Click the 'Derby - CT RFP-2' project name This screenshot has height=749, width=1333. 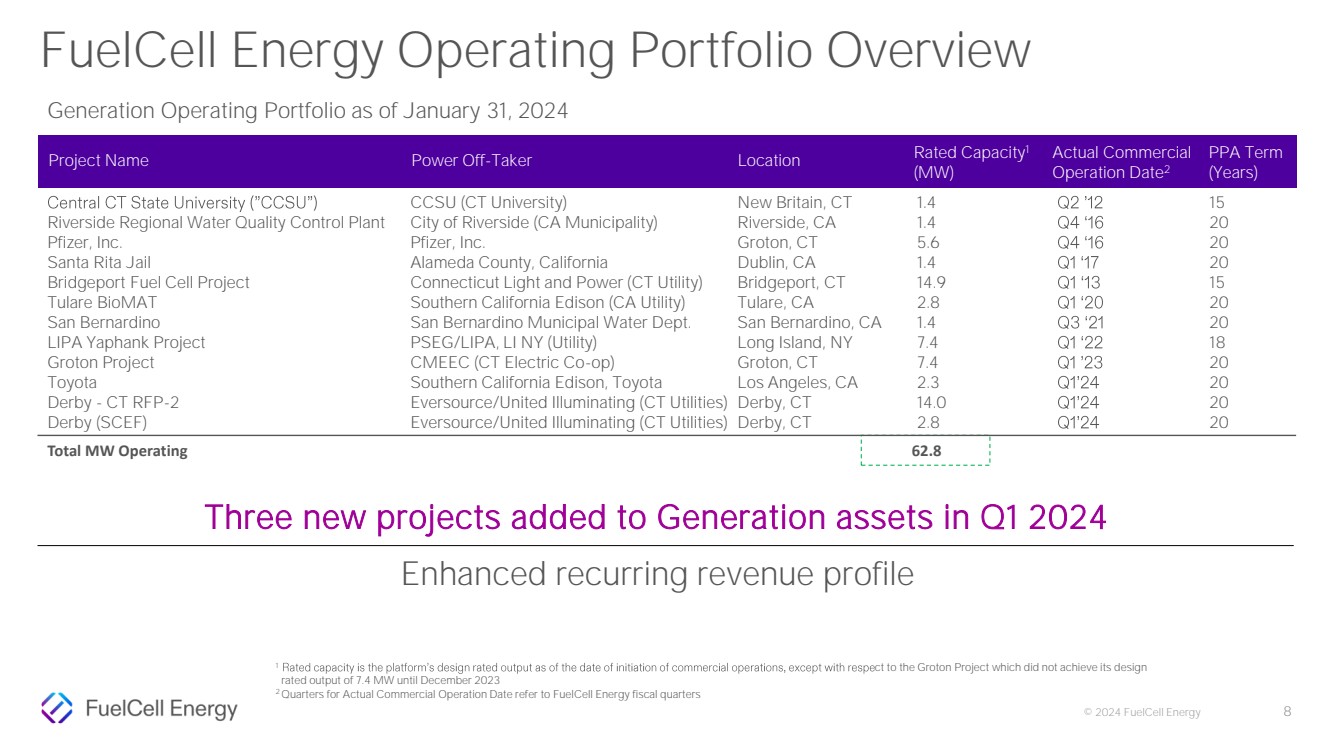point(113,403)
